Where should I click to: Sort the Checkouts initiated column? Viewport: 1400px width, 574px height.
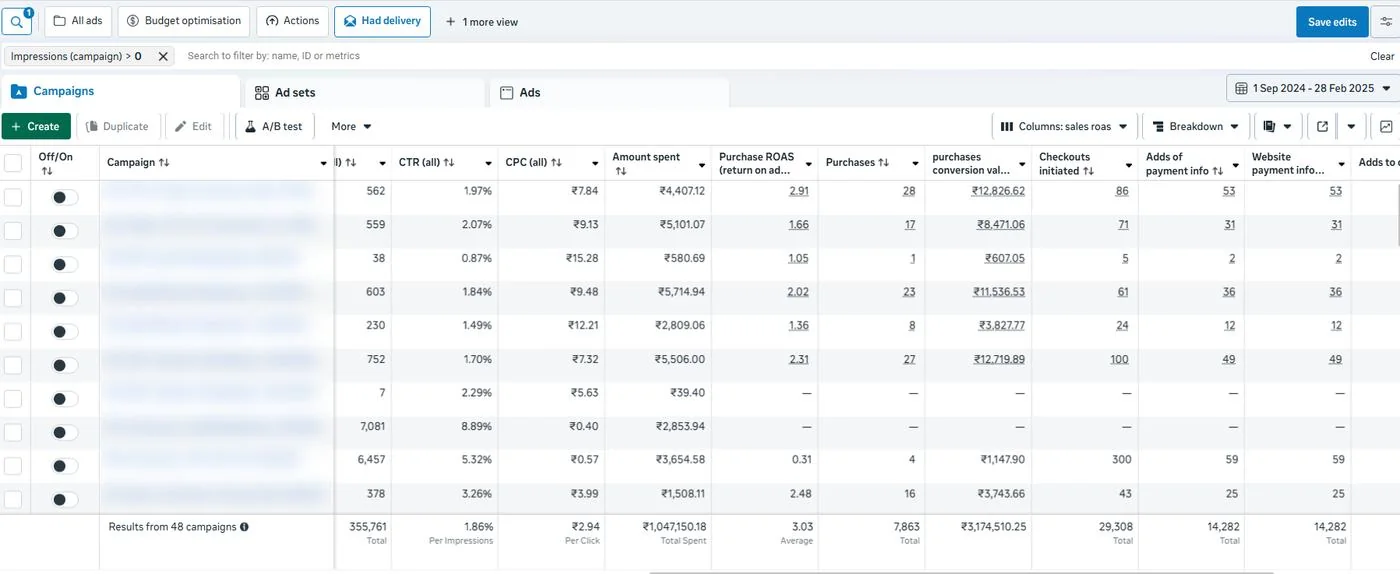tap(1088, 171)
